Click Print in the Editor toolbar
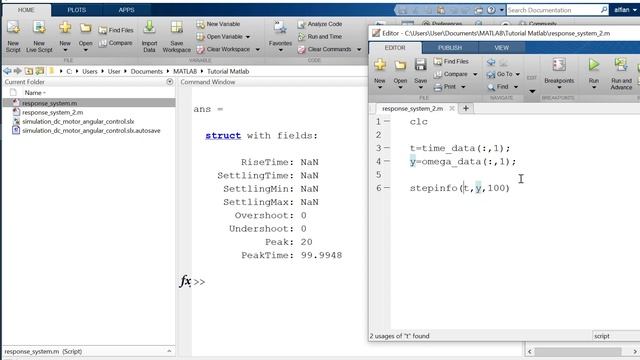This screenshot has height=360, width=640. pos(445,87)
